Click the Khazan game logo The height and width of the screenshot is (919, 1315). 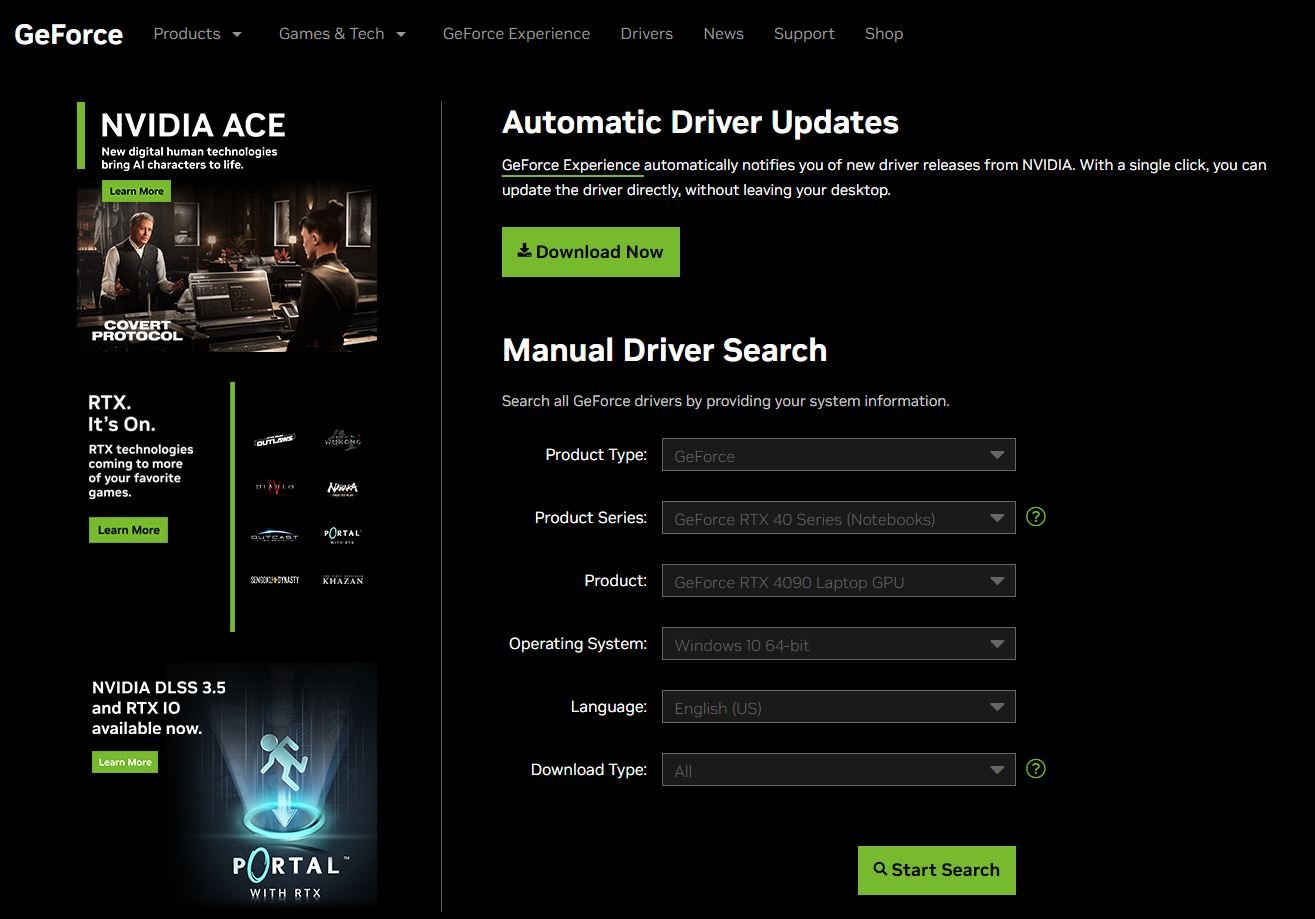342,580
